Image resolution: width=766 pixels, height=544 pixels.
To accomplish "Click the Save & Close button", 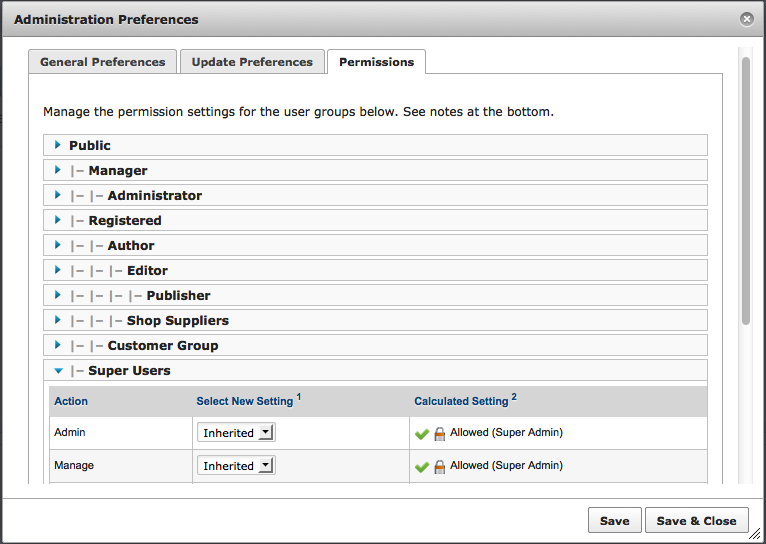I will click(695, 520).
